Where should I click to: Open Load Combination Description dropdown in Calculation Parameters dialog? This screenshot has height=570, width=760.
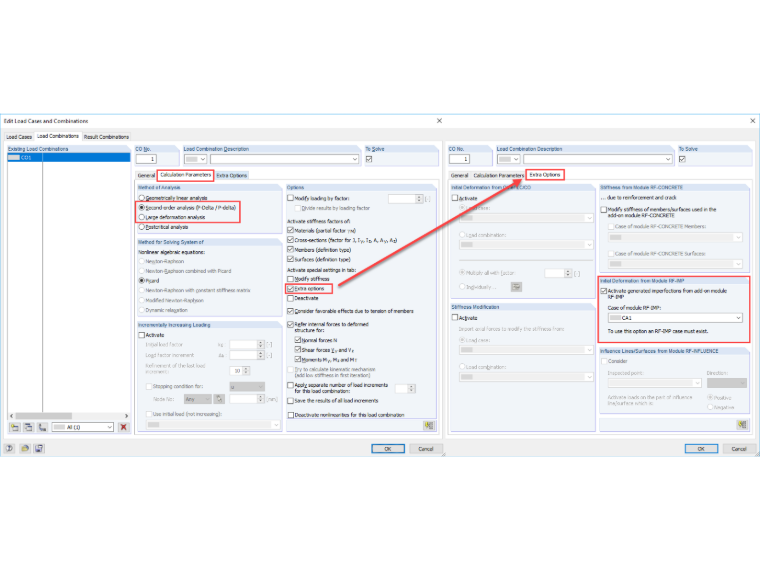pyautogui.click(x=285, y=159)
